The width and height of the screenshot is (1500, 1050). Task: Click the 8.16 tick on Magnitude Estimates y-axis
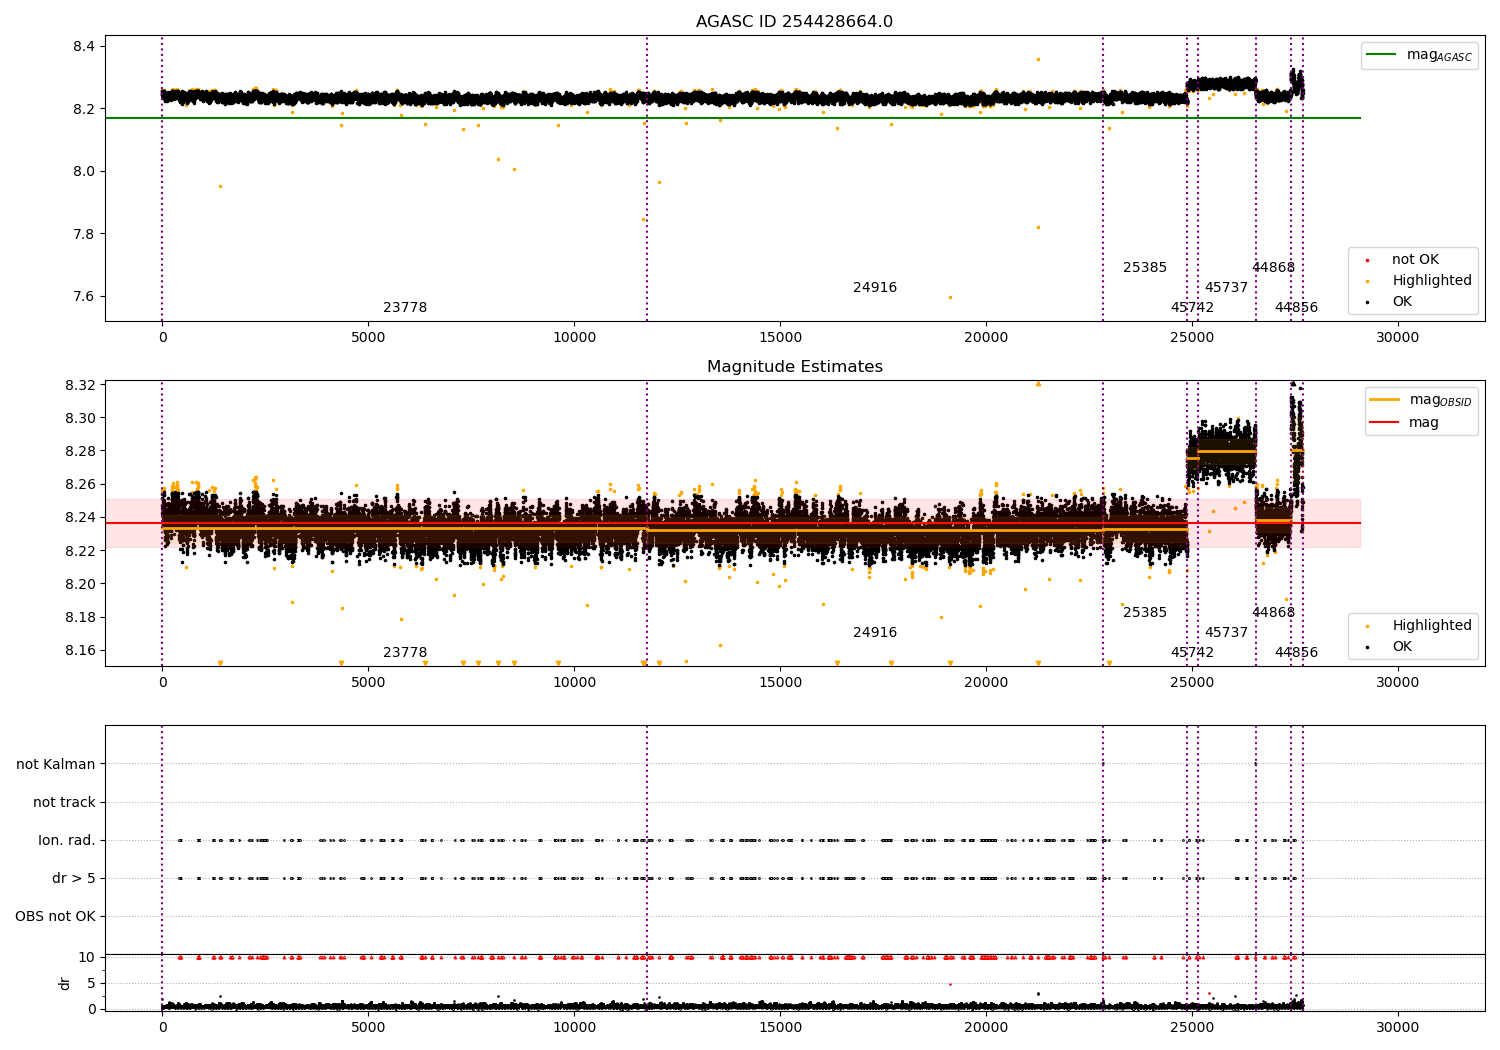80,650
